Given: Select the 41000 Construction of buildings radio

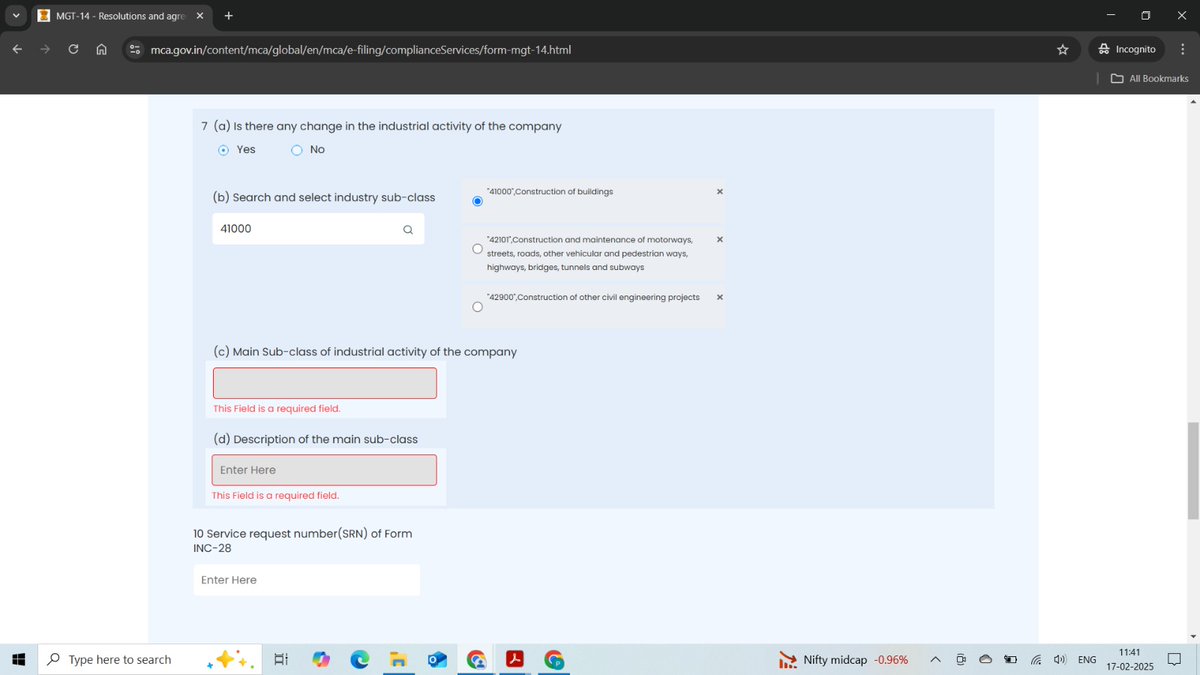Looking at the screenshot, I should pos(477,201).
